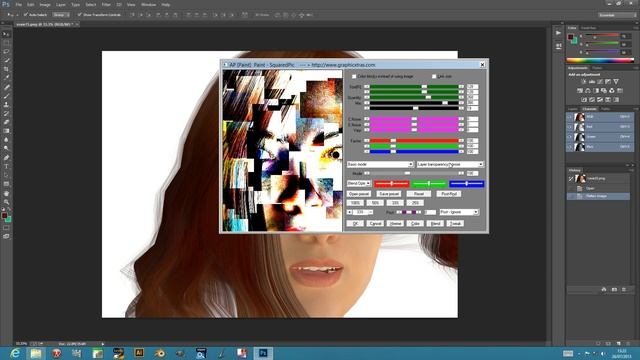Viewport: 640px width, 360px height.
Task: Select the Gradient tool
Action: [x=6, y=131]
